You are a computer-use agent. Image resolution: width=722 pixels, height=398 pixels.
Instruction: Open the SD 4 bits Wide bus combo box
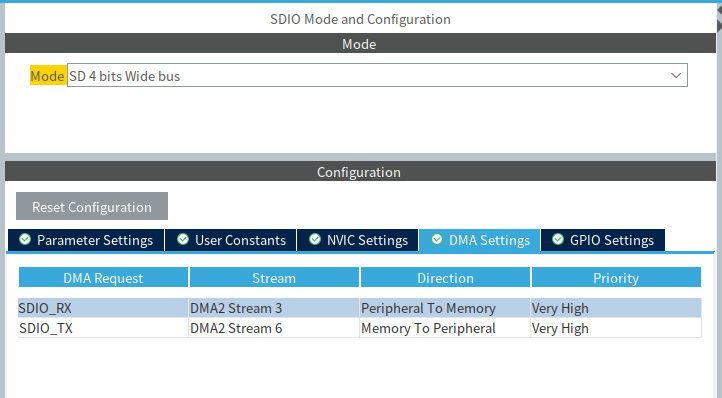point(377,76)
